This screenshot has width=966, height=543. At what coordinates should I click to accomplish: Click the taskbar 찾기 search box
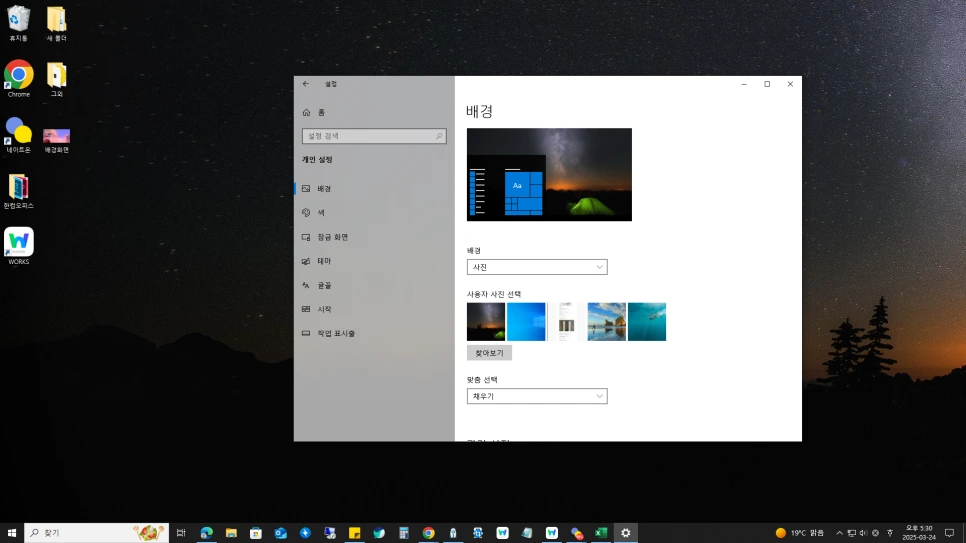click(x=97, y=533)
